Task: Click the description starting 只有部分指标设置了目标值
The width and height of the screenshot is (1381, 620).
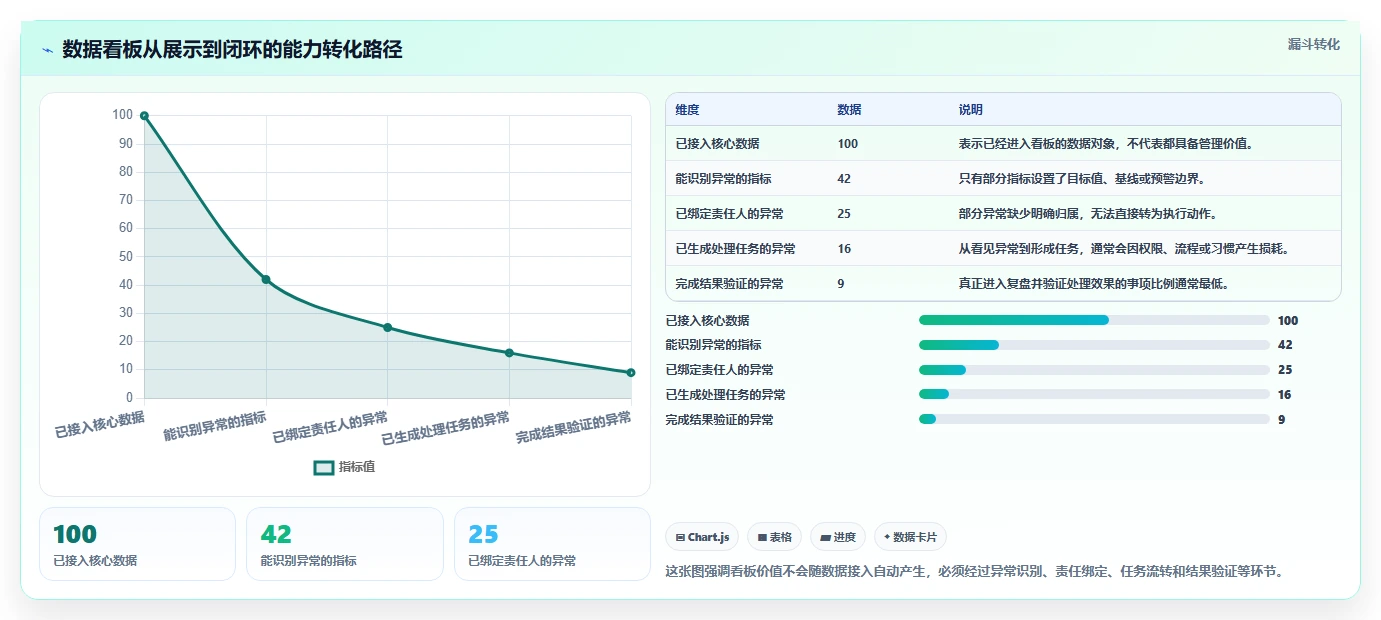Action: pos(1082,179)
